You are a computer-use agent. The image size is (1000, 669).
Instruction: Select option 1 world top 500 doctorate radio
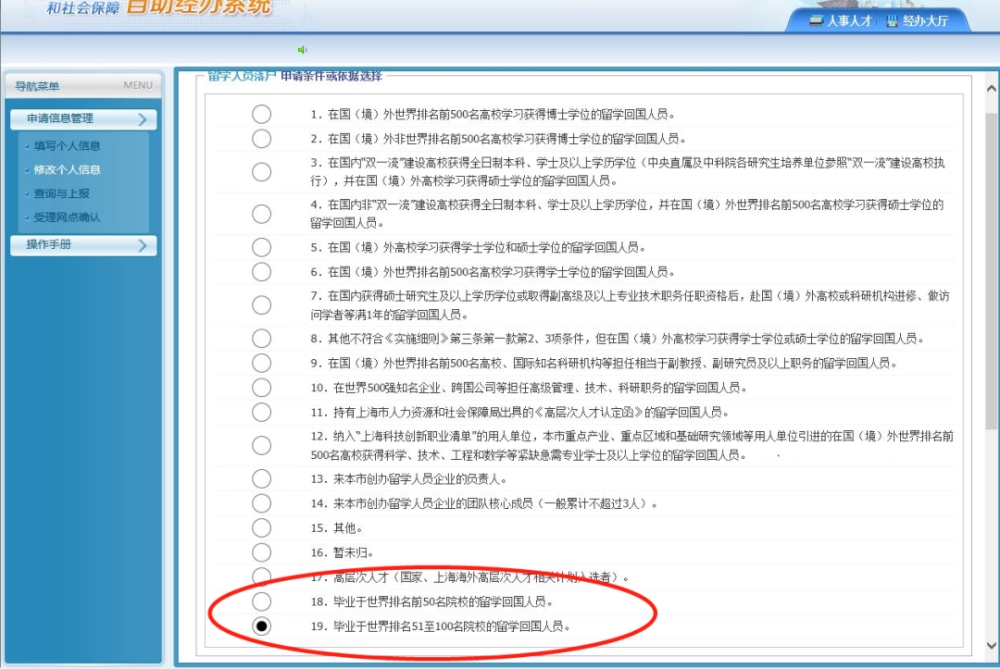[261, 114]
